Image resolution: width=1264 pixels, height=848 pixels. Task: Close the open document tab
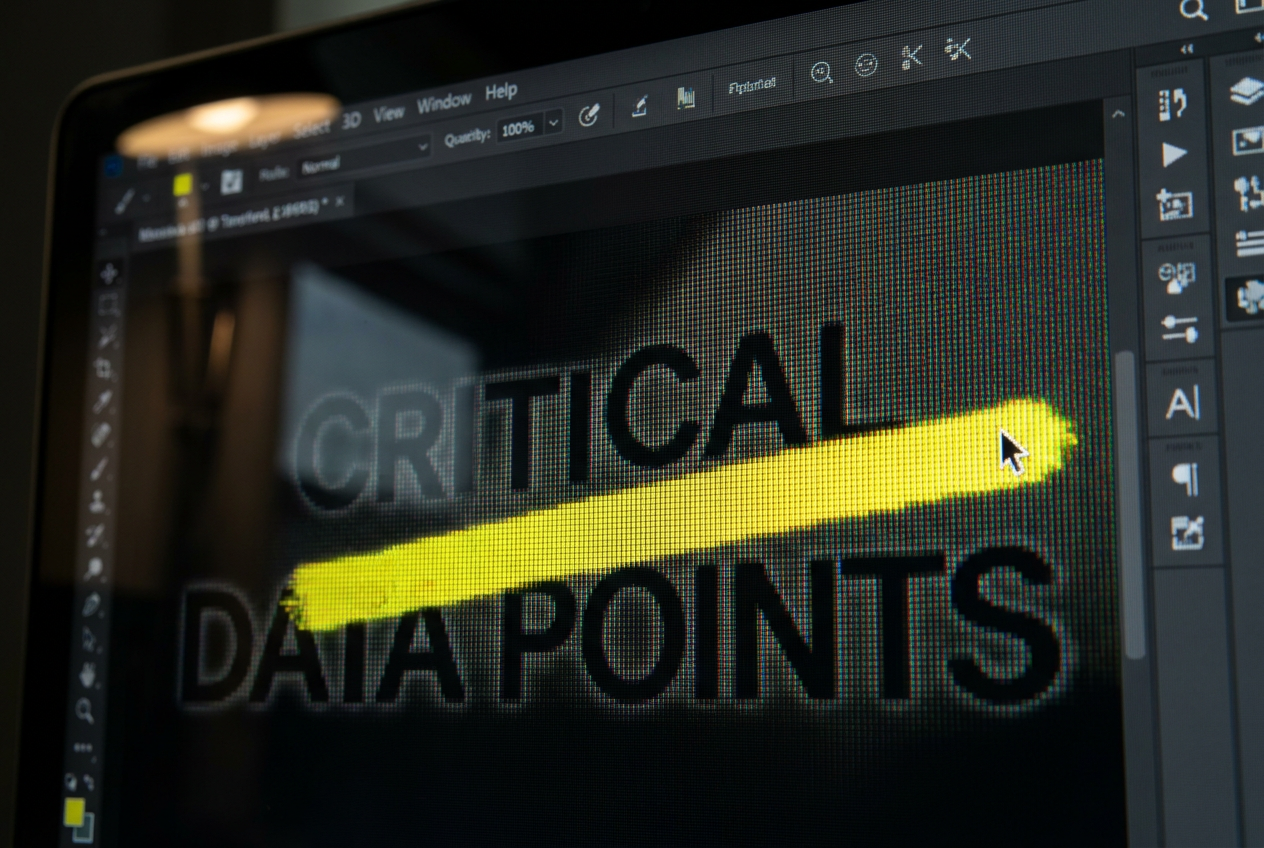point(339,201)
